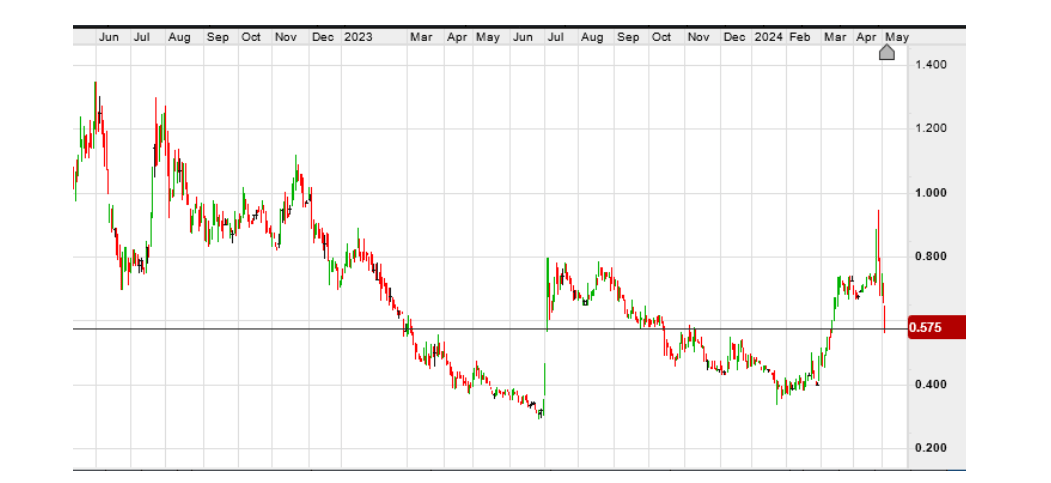This screenshot has height=483, width=1051.
Task: Click the Mar label right after Feb
Action: (x=835, y=38)
